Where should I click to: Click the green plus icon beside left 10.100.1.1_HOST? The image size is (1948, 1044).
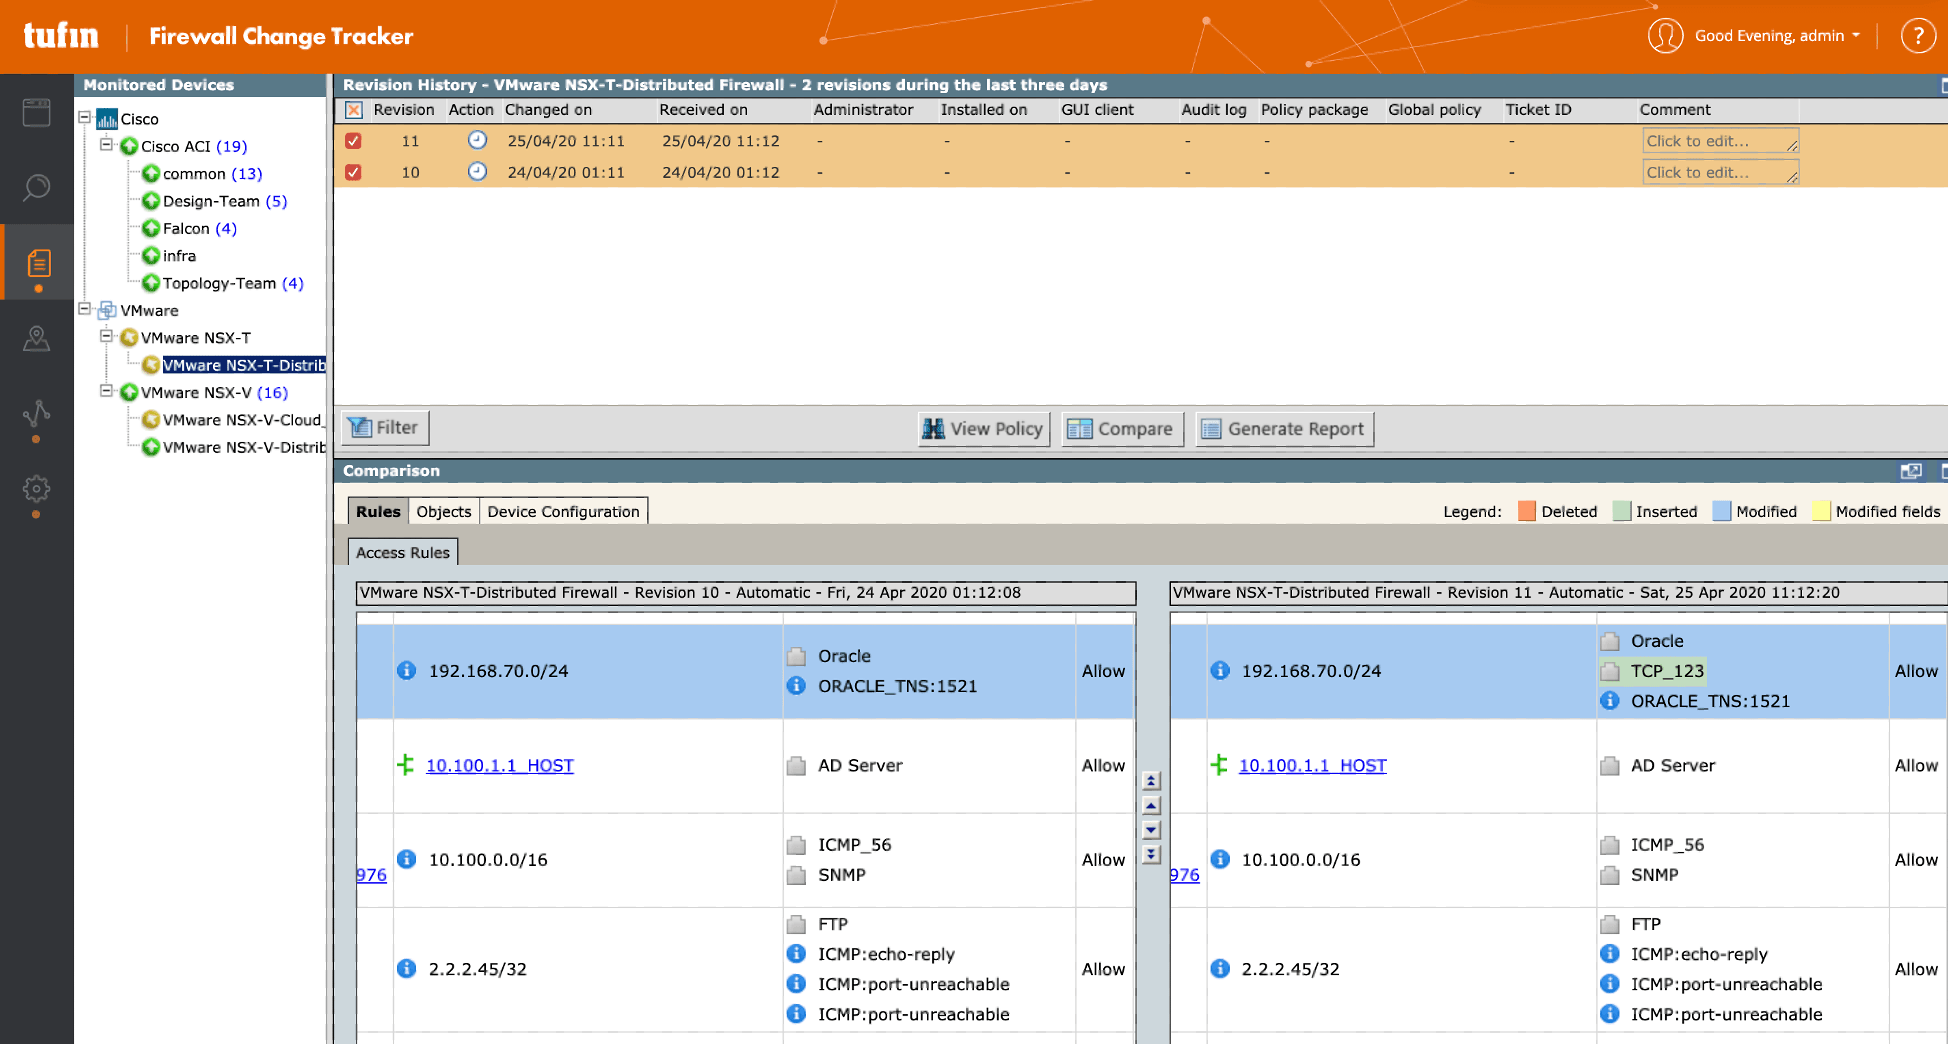(405, 765)
